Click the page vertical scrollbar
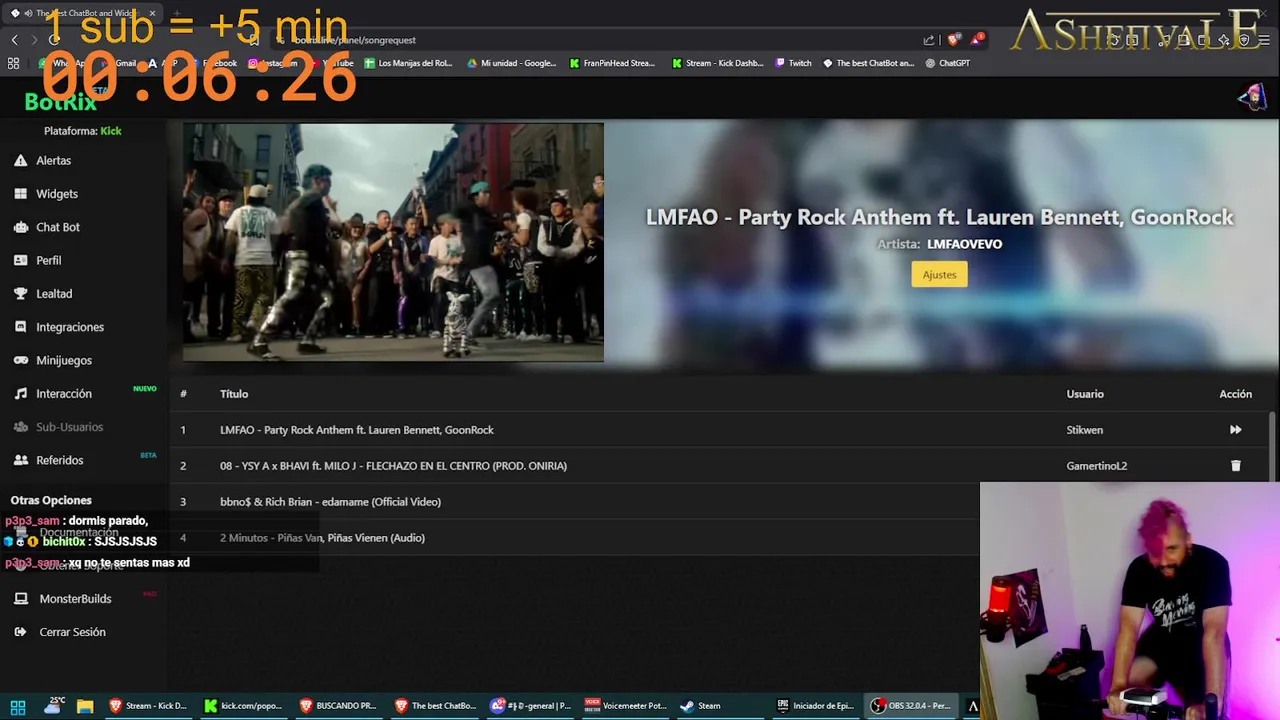Screen dimensions: 1280x720 (1273, 448)
